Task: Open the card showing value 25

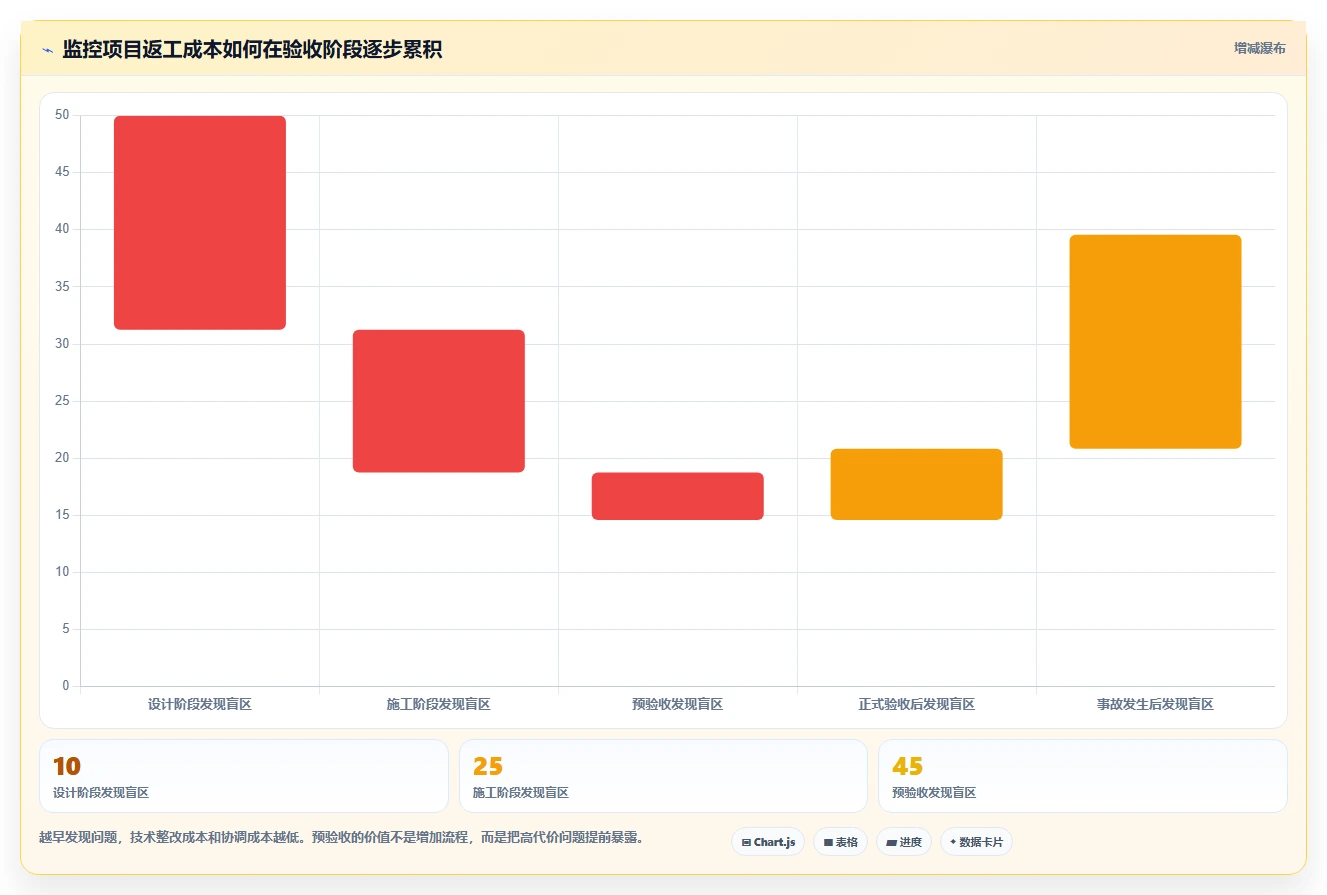Action: [663, 776]
